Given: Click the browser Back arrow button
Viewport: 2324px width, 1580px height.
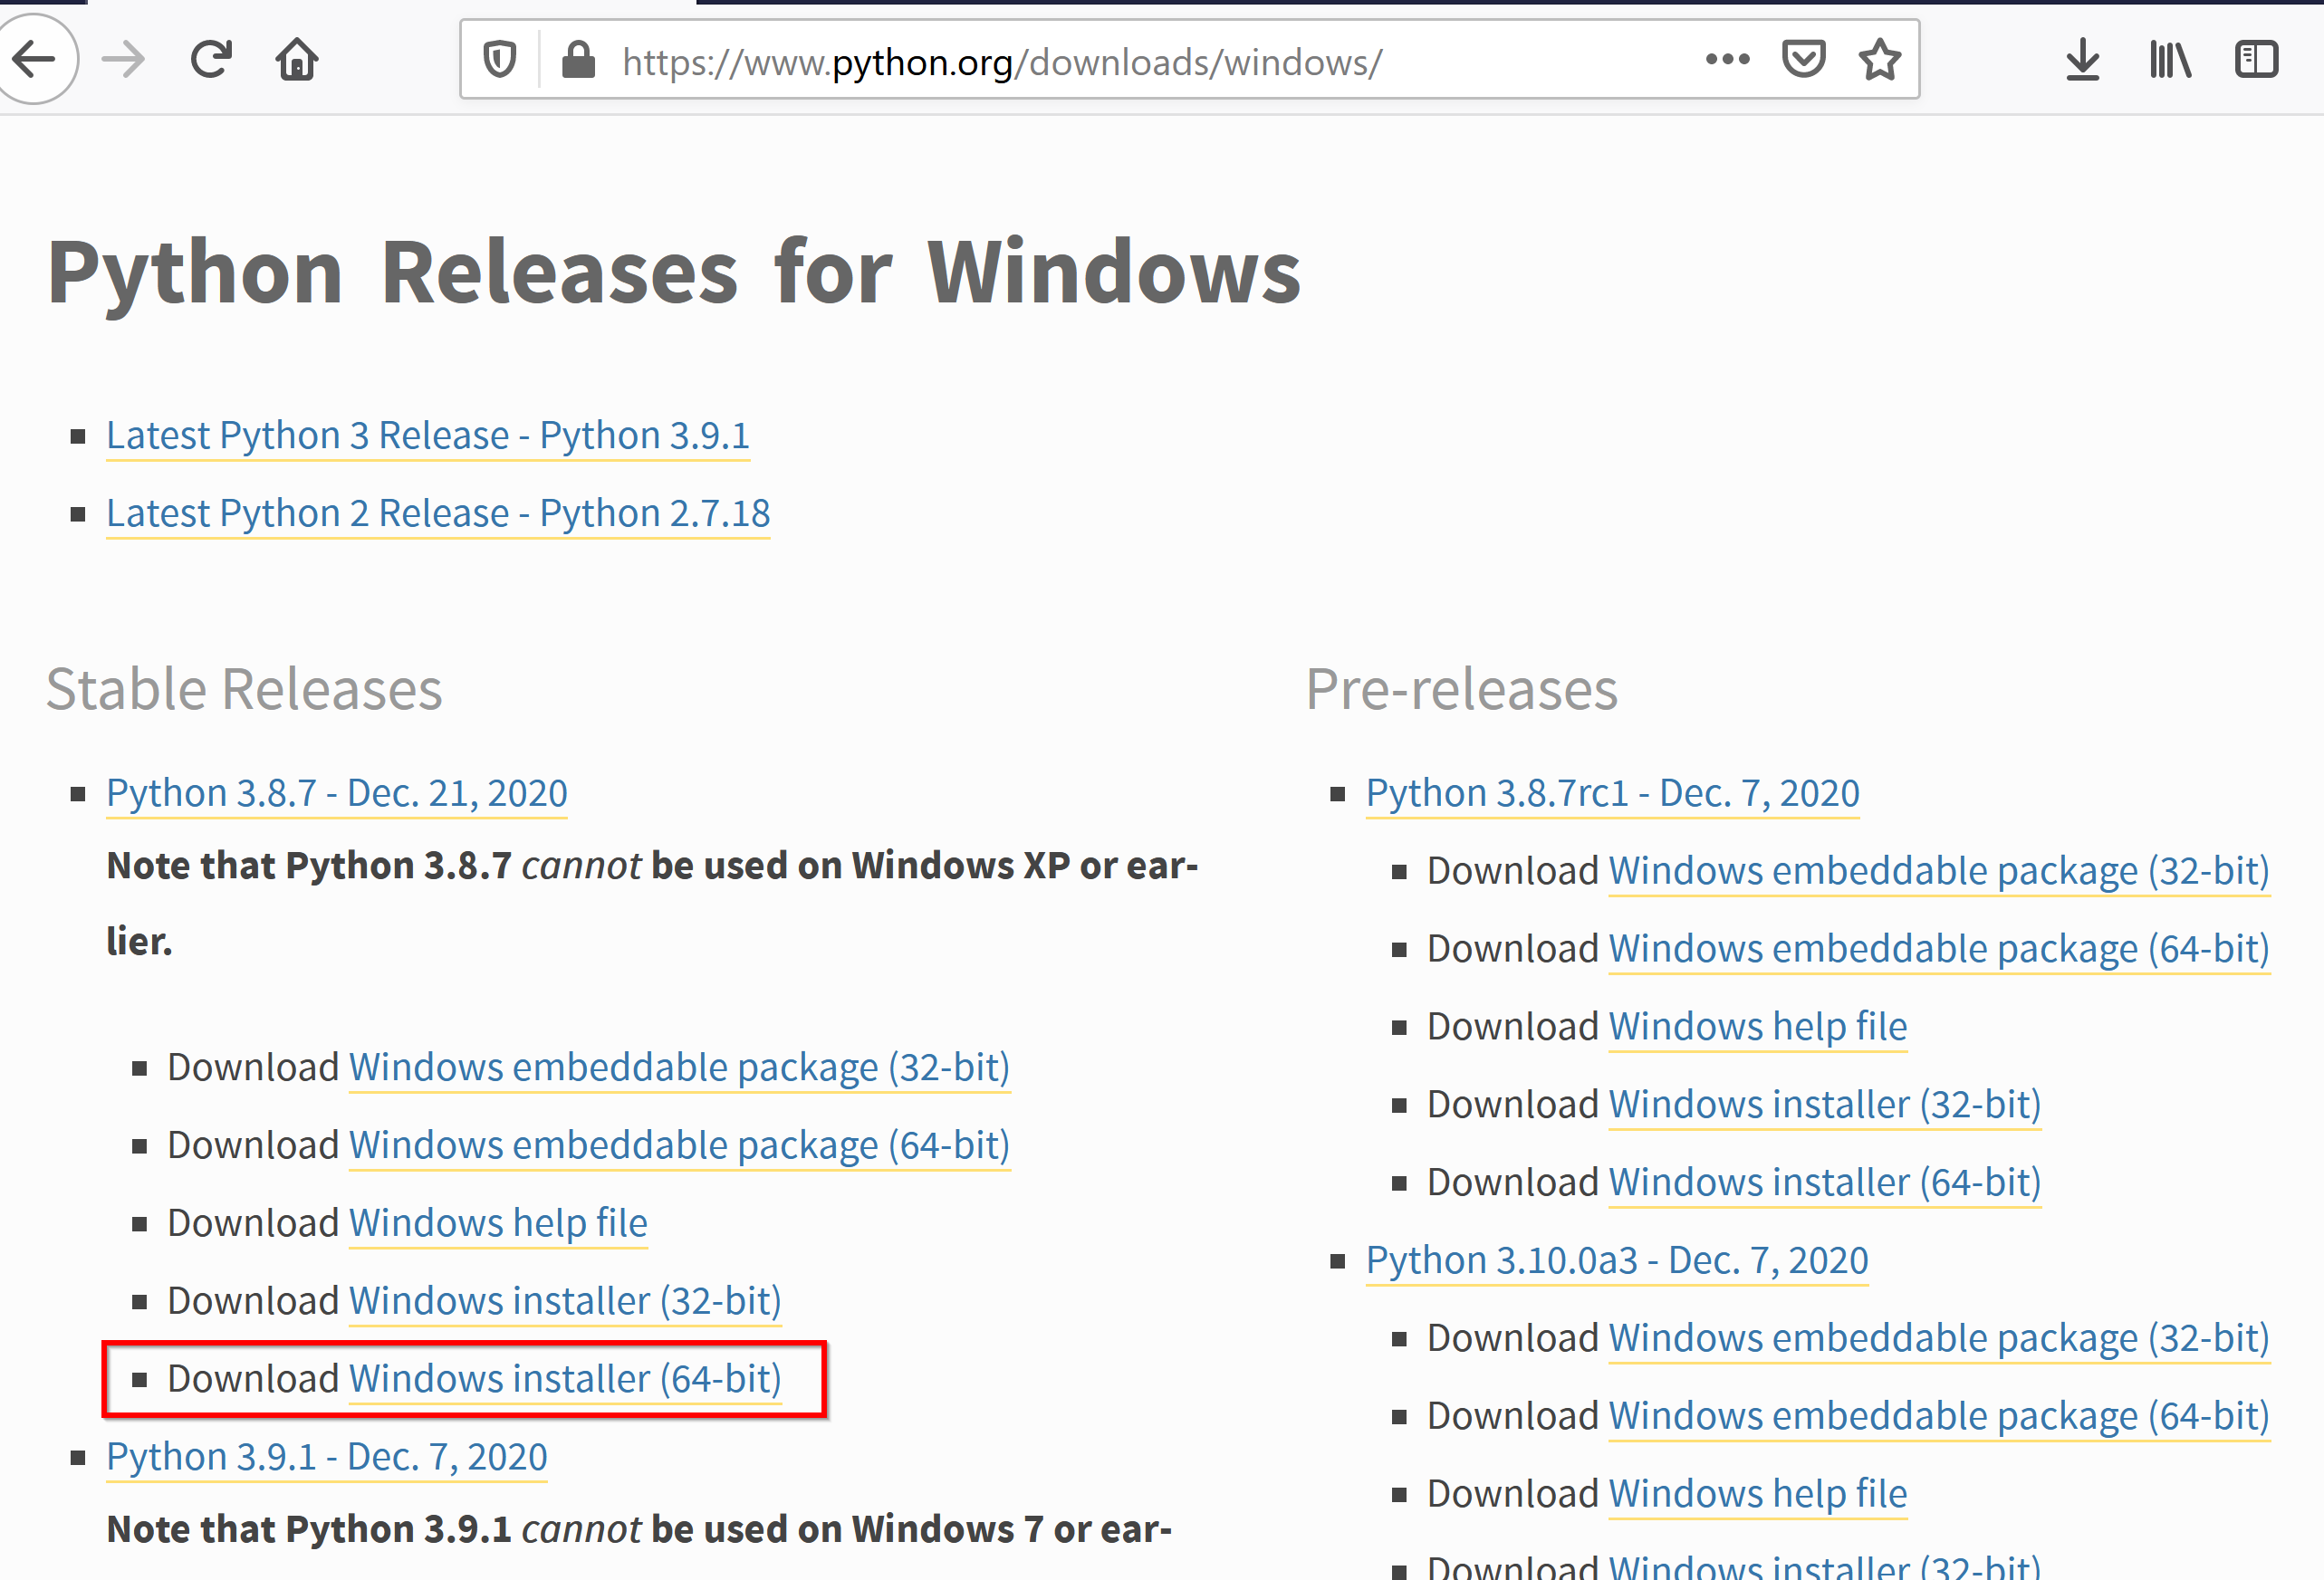Looking at the screenshot, I should 36,60.
